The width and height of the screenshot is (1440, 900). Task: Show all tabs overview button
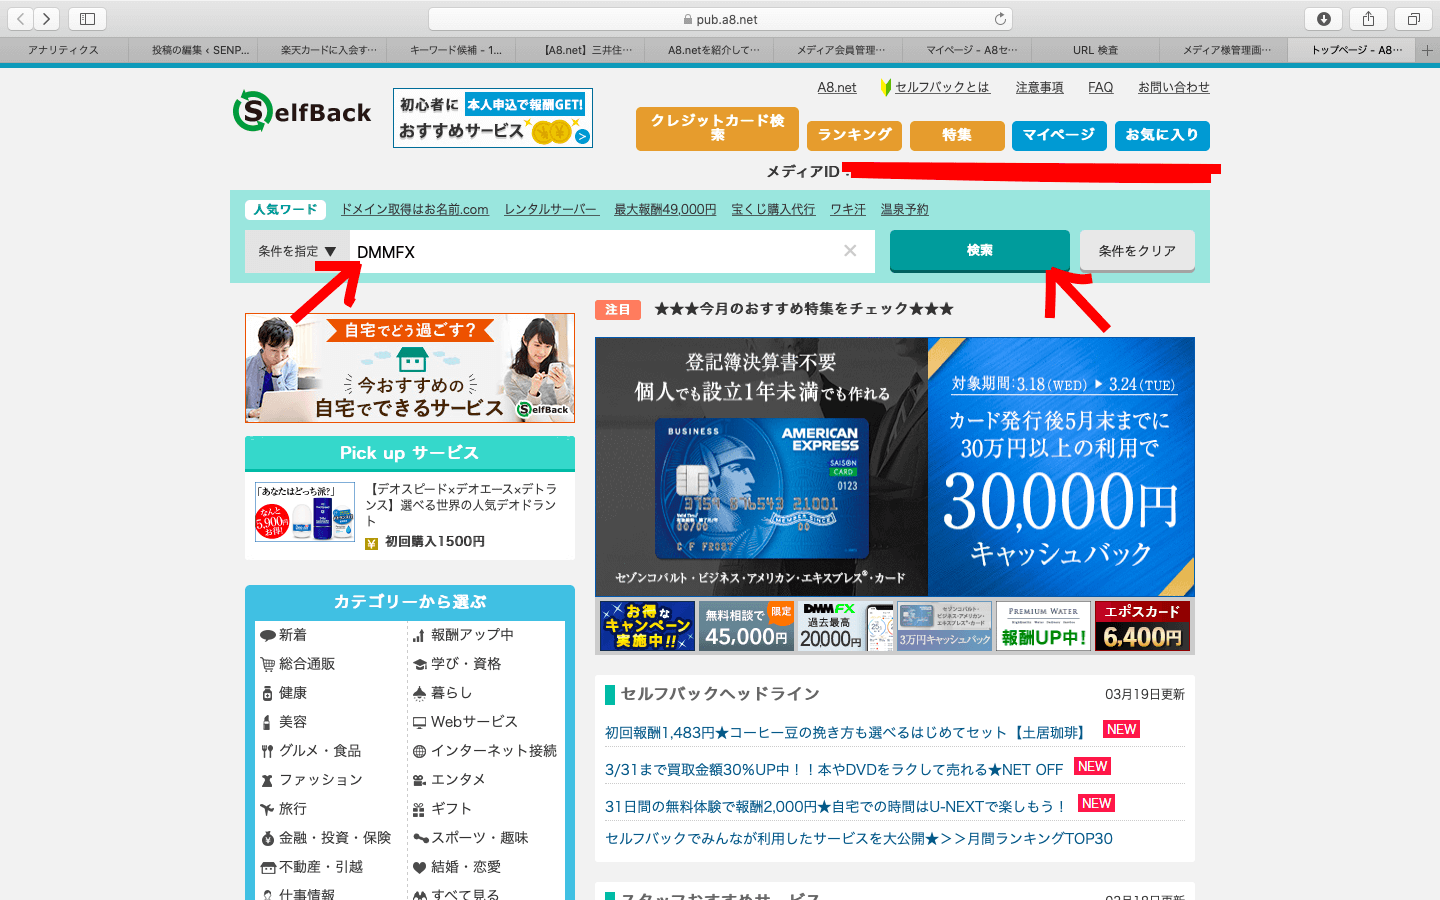1413,19
